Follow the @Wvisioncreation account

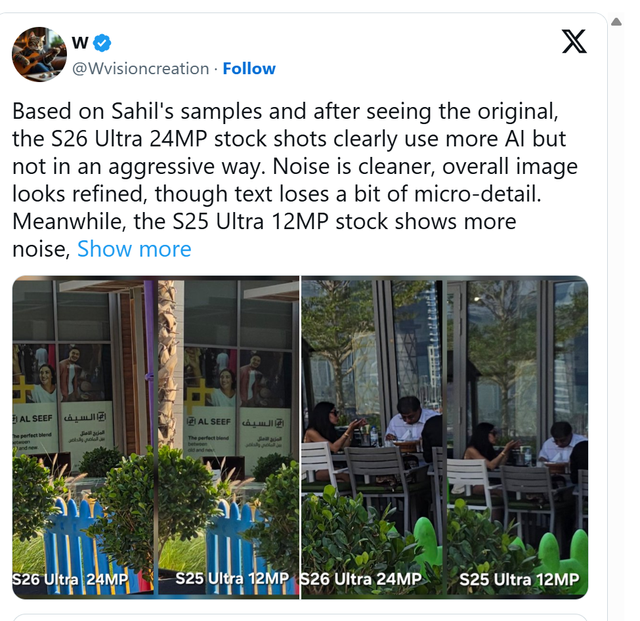point(249,68)
